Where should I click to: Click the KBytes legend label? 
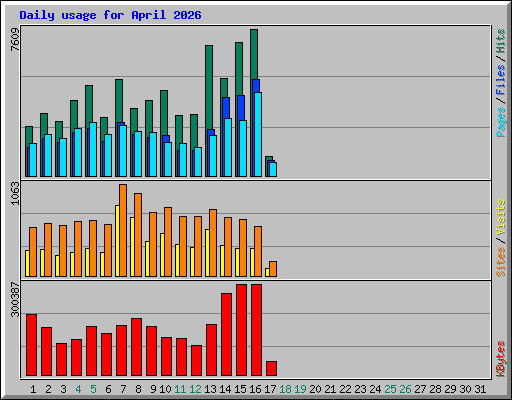point(500,359)
